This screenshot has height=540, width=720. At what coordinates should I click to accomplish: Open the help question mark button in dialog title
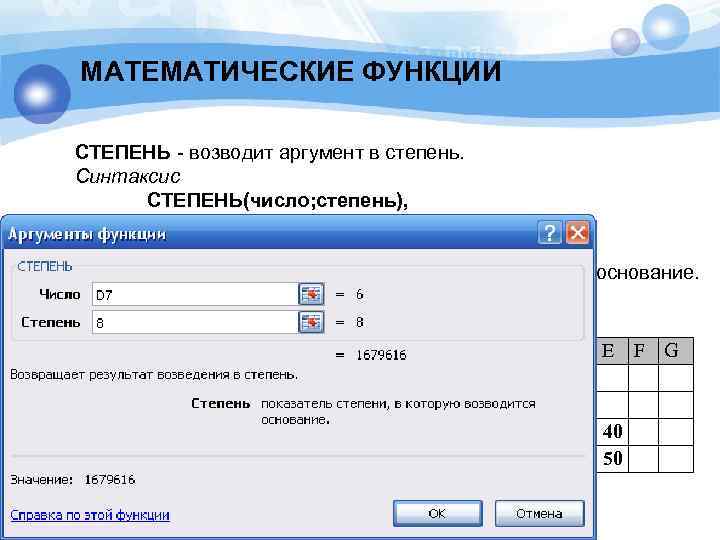click(549, 233)
